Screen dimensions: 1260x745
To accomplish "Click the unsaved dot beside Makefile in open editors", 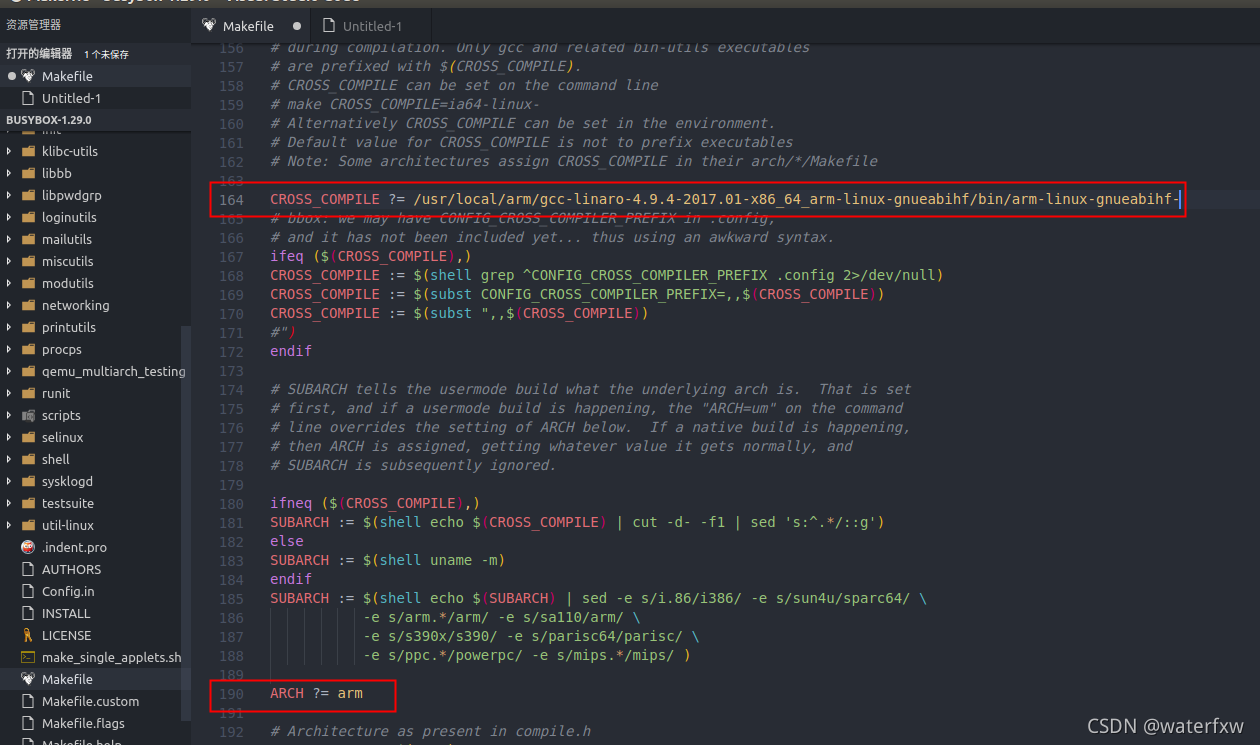I will (12, 76).
